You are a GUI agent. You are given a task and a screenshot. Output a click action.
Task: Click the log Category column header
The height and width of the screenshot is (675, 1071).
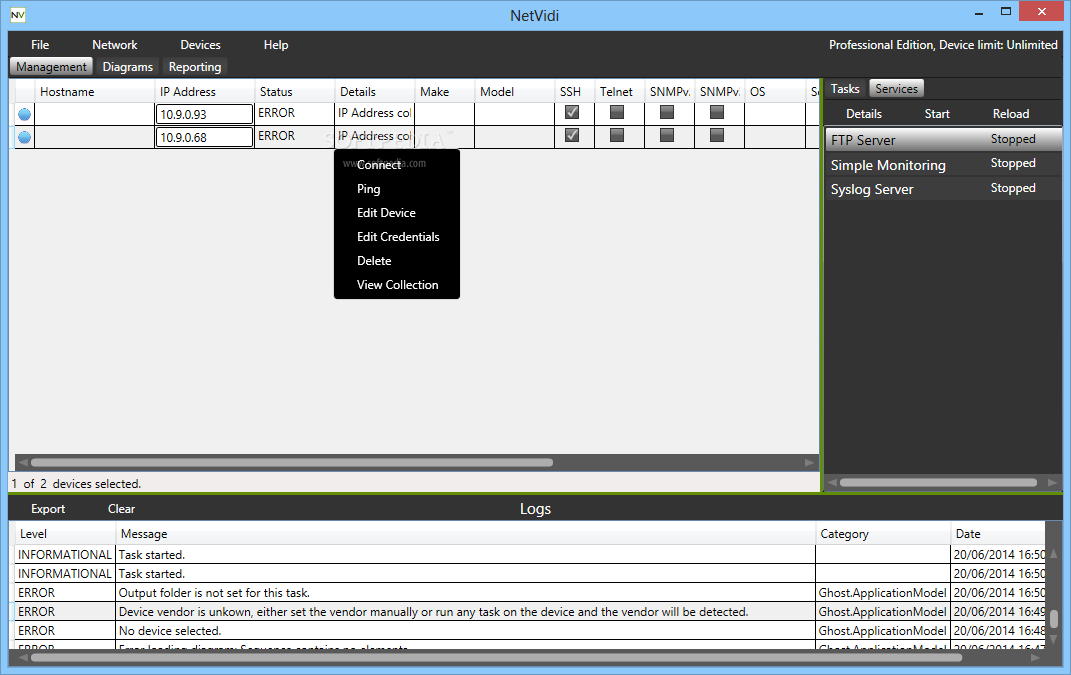pos(882,534)
